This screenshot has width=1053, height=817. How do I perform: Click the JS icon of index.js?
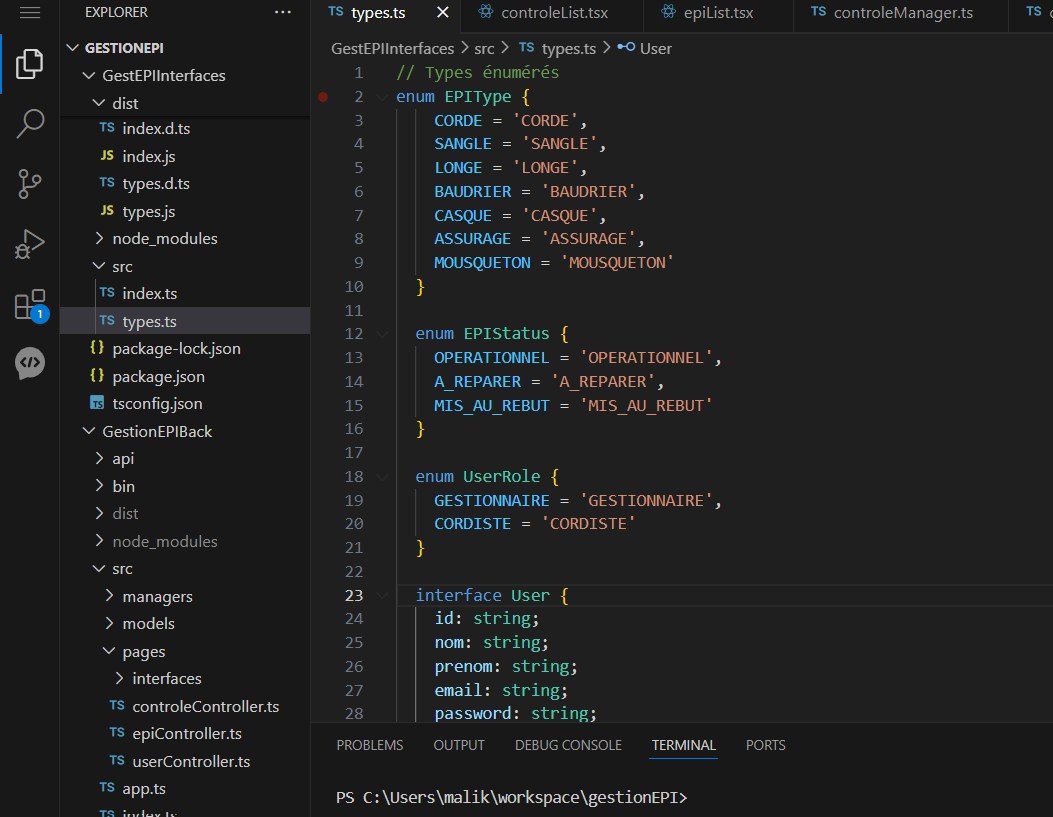(107, 155)
